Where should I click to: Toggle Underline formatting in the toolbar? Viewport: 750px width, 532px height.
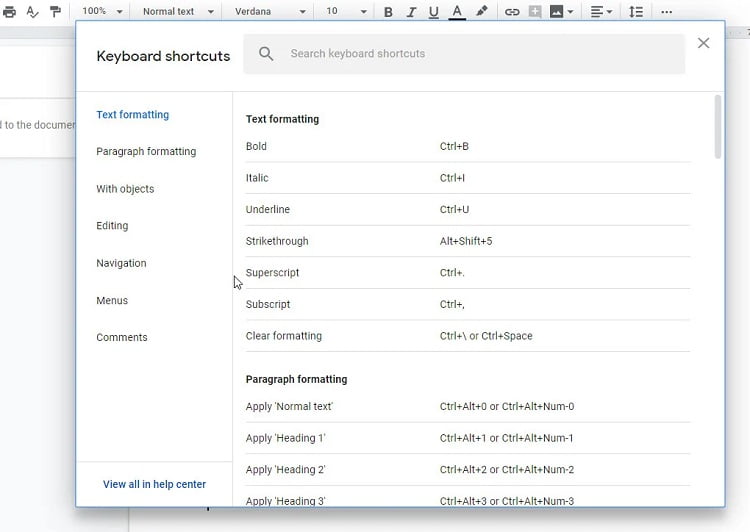pos(433,12)
